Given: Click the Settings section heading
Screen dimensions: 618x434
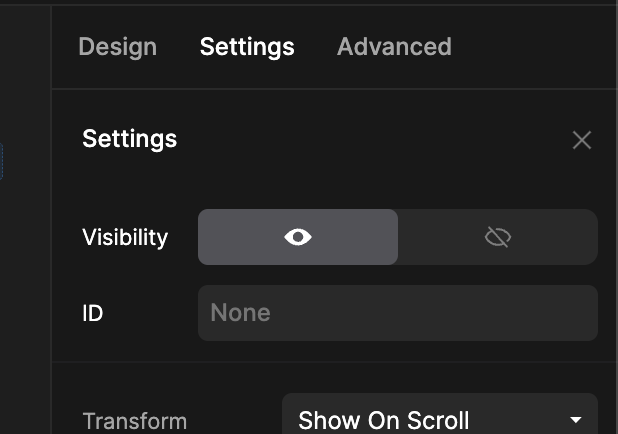Looking at the screenshot, I should pos(130,139).
